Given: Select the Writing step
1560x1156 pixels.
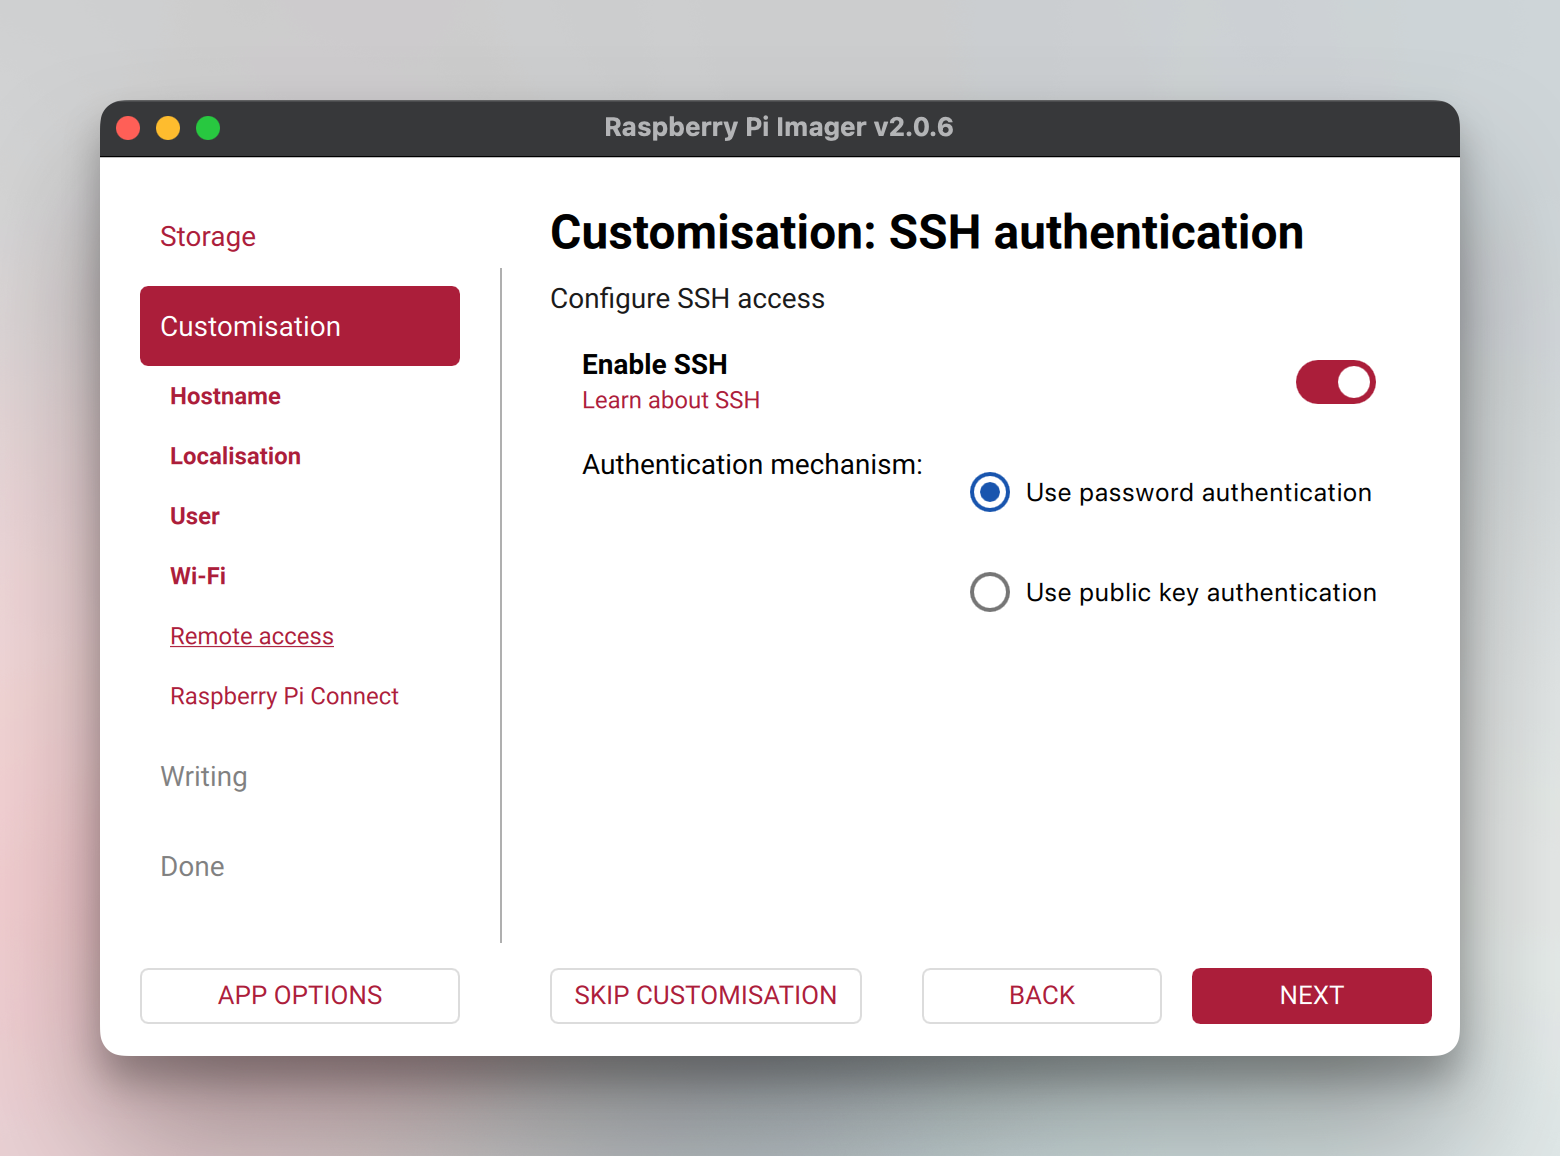Looking at the screenshot, I should click(x=203, y=776).
